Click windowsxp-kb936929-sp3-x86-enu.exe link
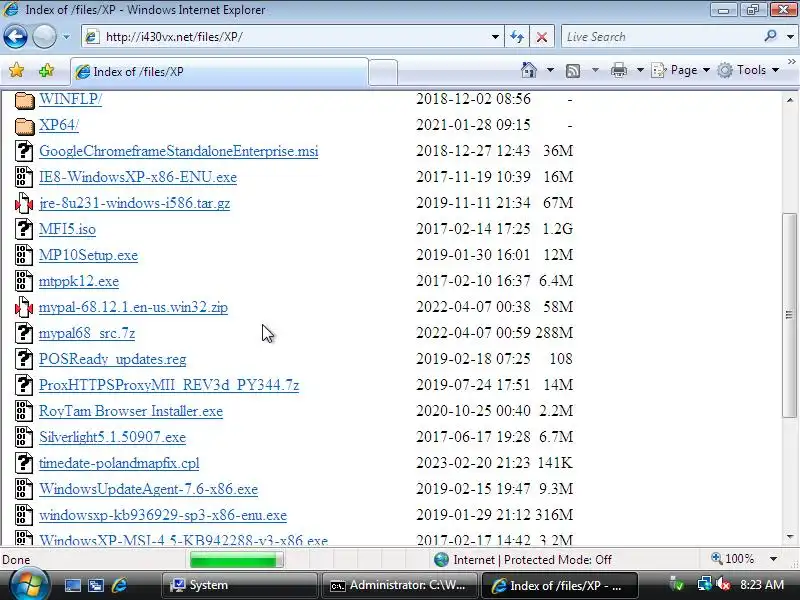 coord(163,515)
